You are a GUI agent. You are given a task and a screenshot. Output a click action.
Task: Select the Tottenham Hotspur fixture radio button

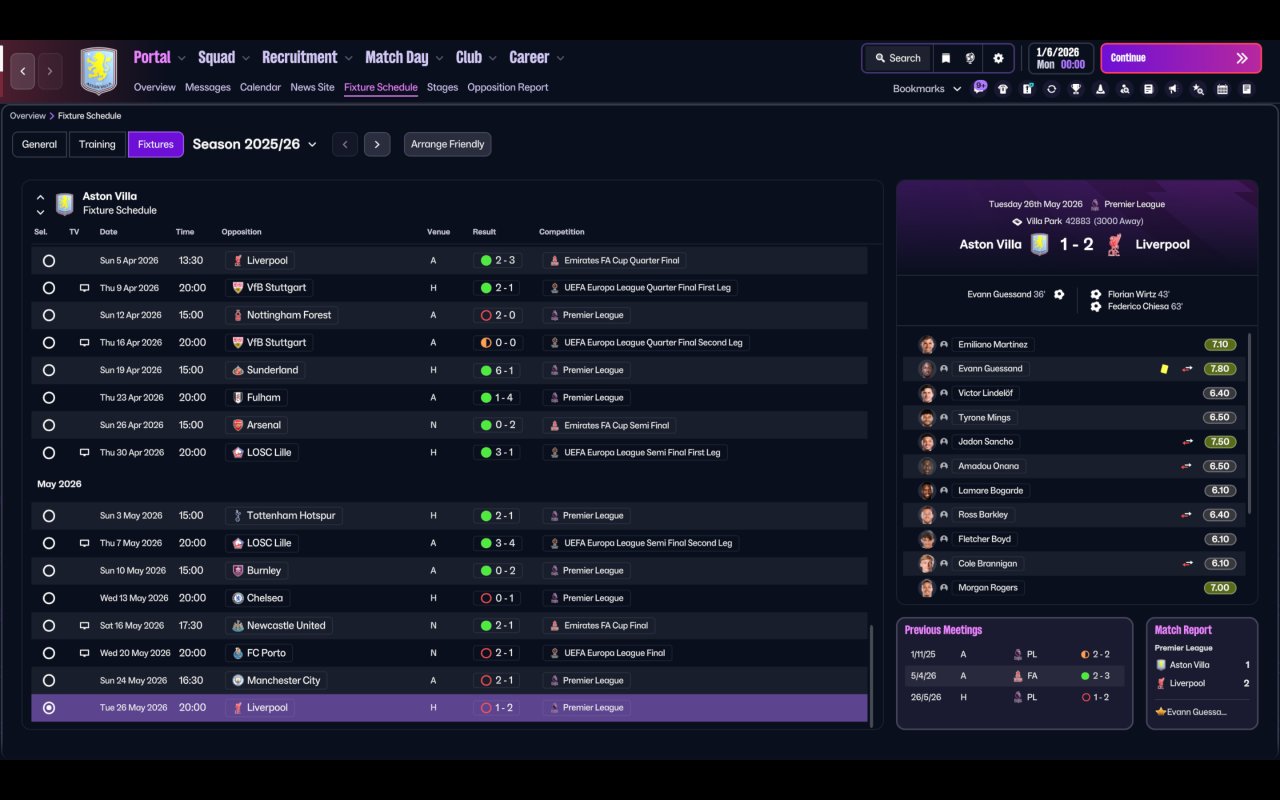pyautogui.click(x=49, y=516)
